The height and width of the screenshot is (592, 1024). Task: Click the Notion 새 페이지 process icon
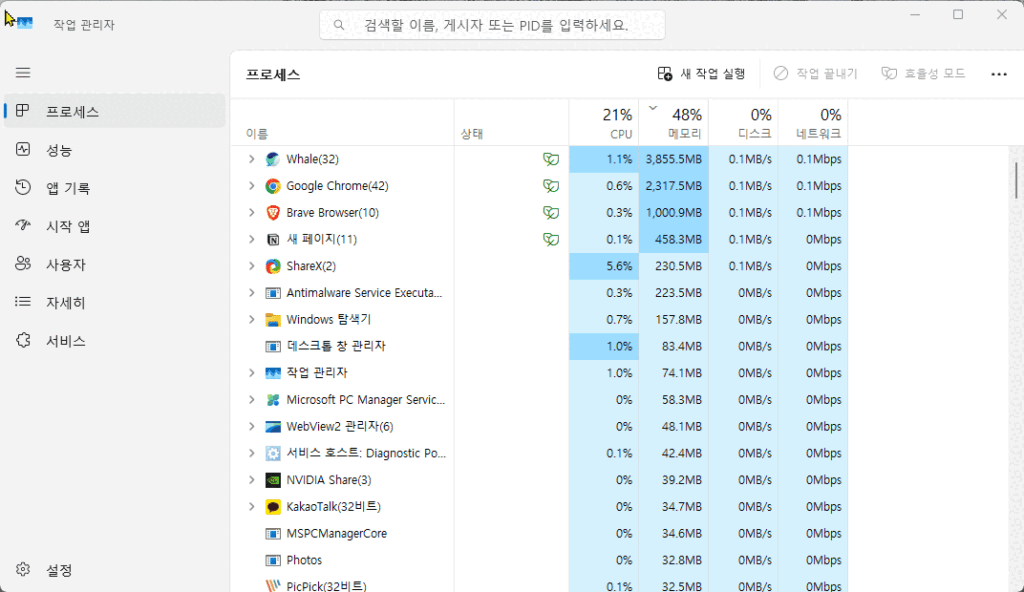(x=273, y=240)
